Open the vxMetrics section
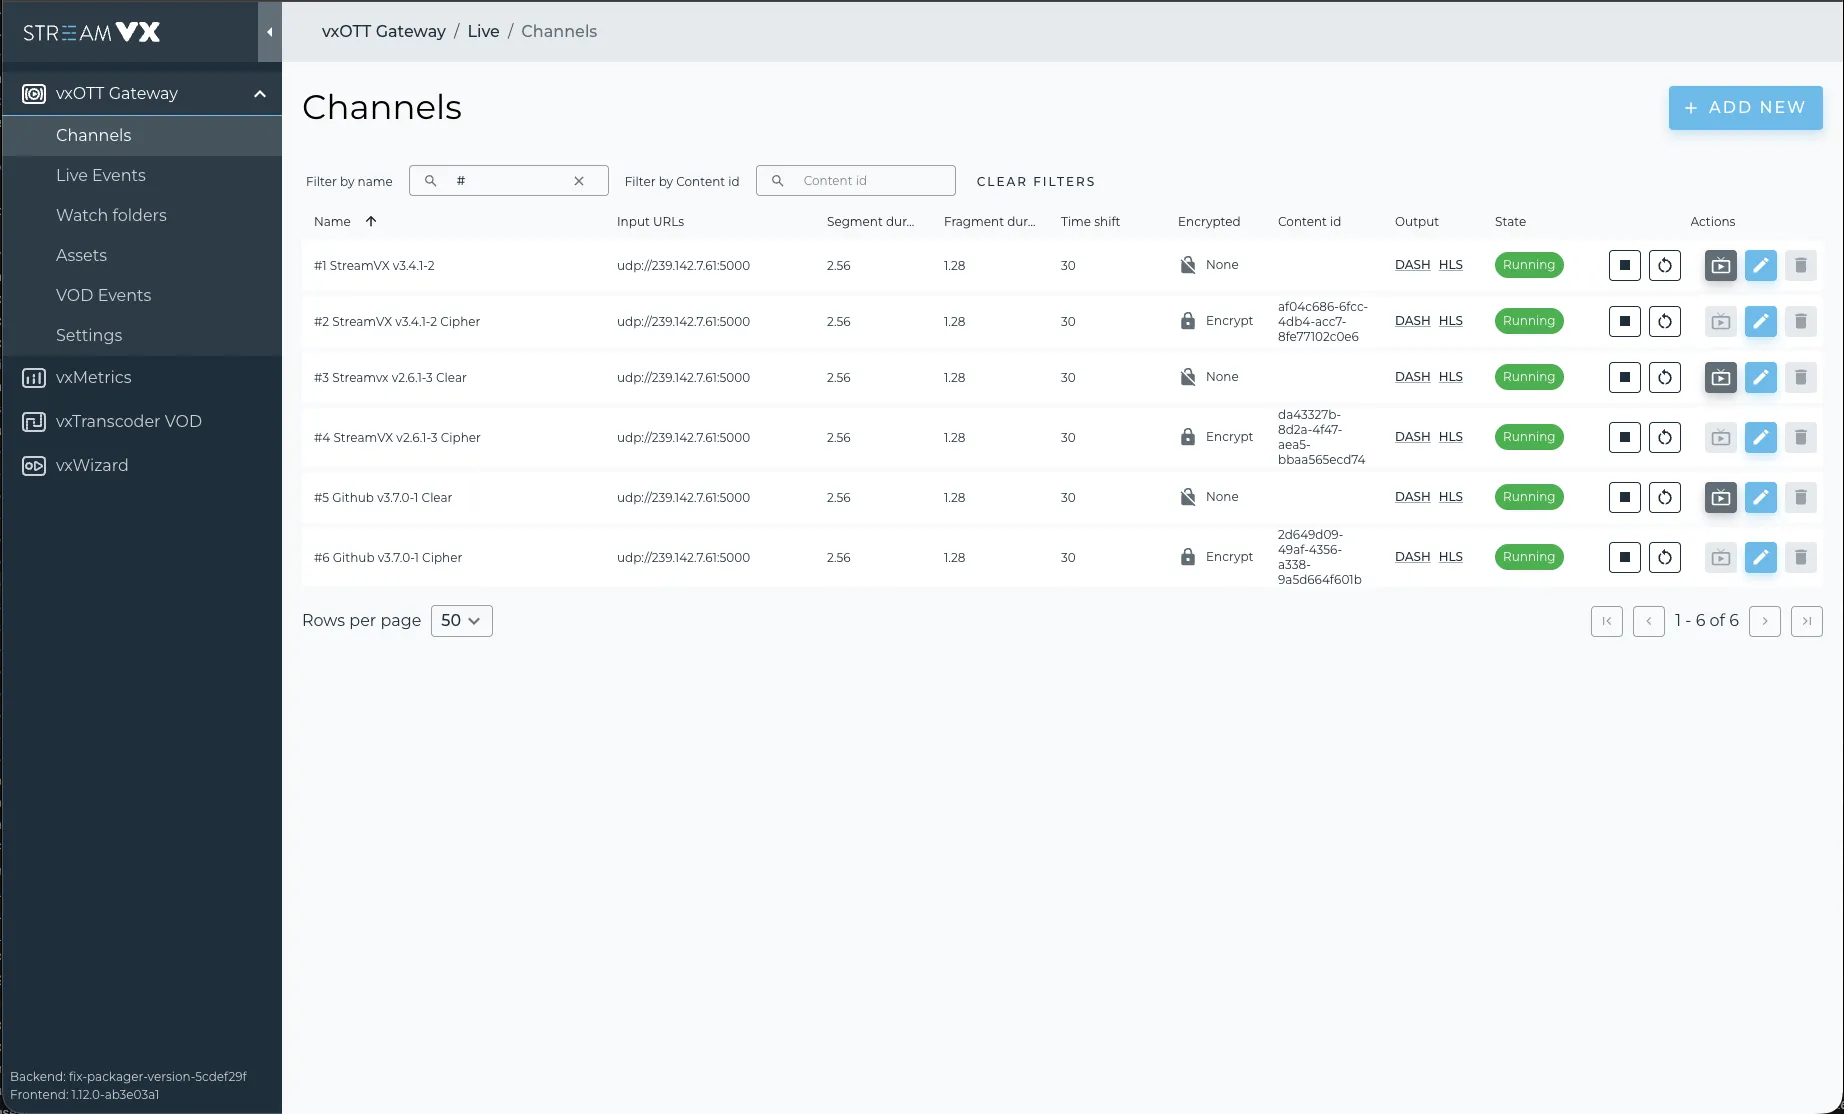Screen dimensions: 1844x1114 pos(141,377)
